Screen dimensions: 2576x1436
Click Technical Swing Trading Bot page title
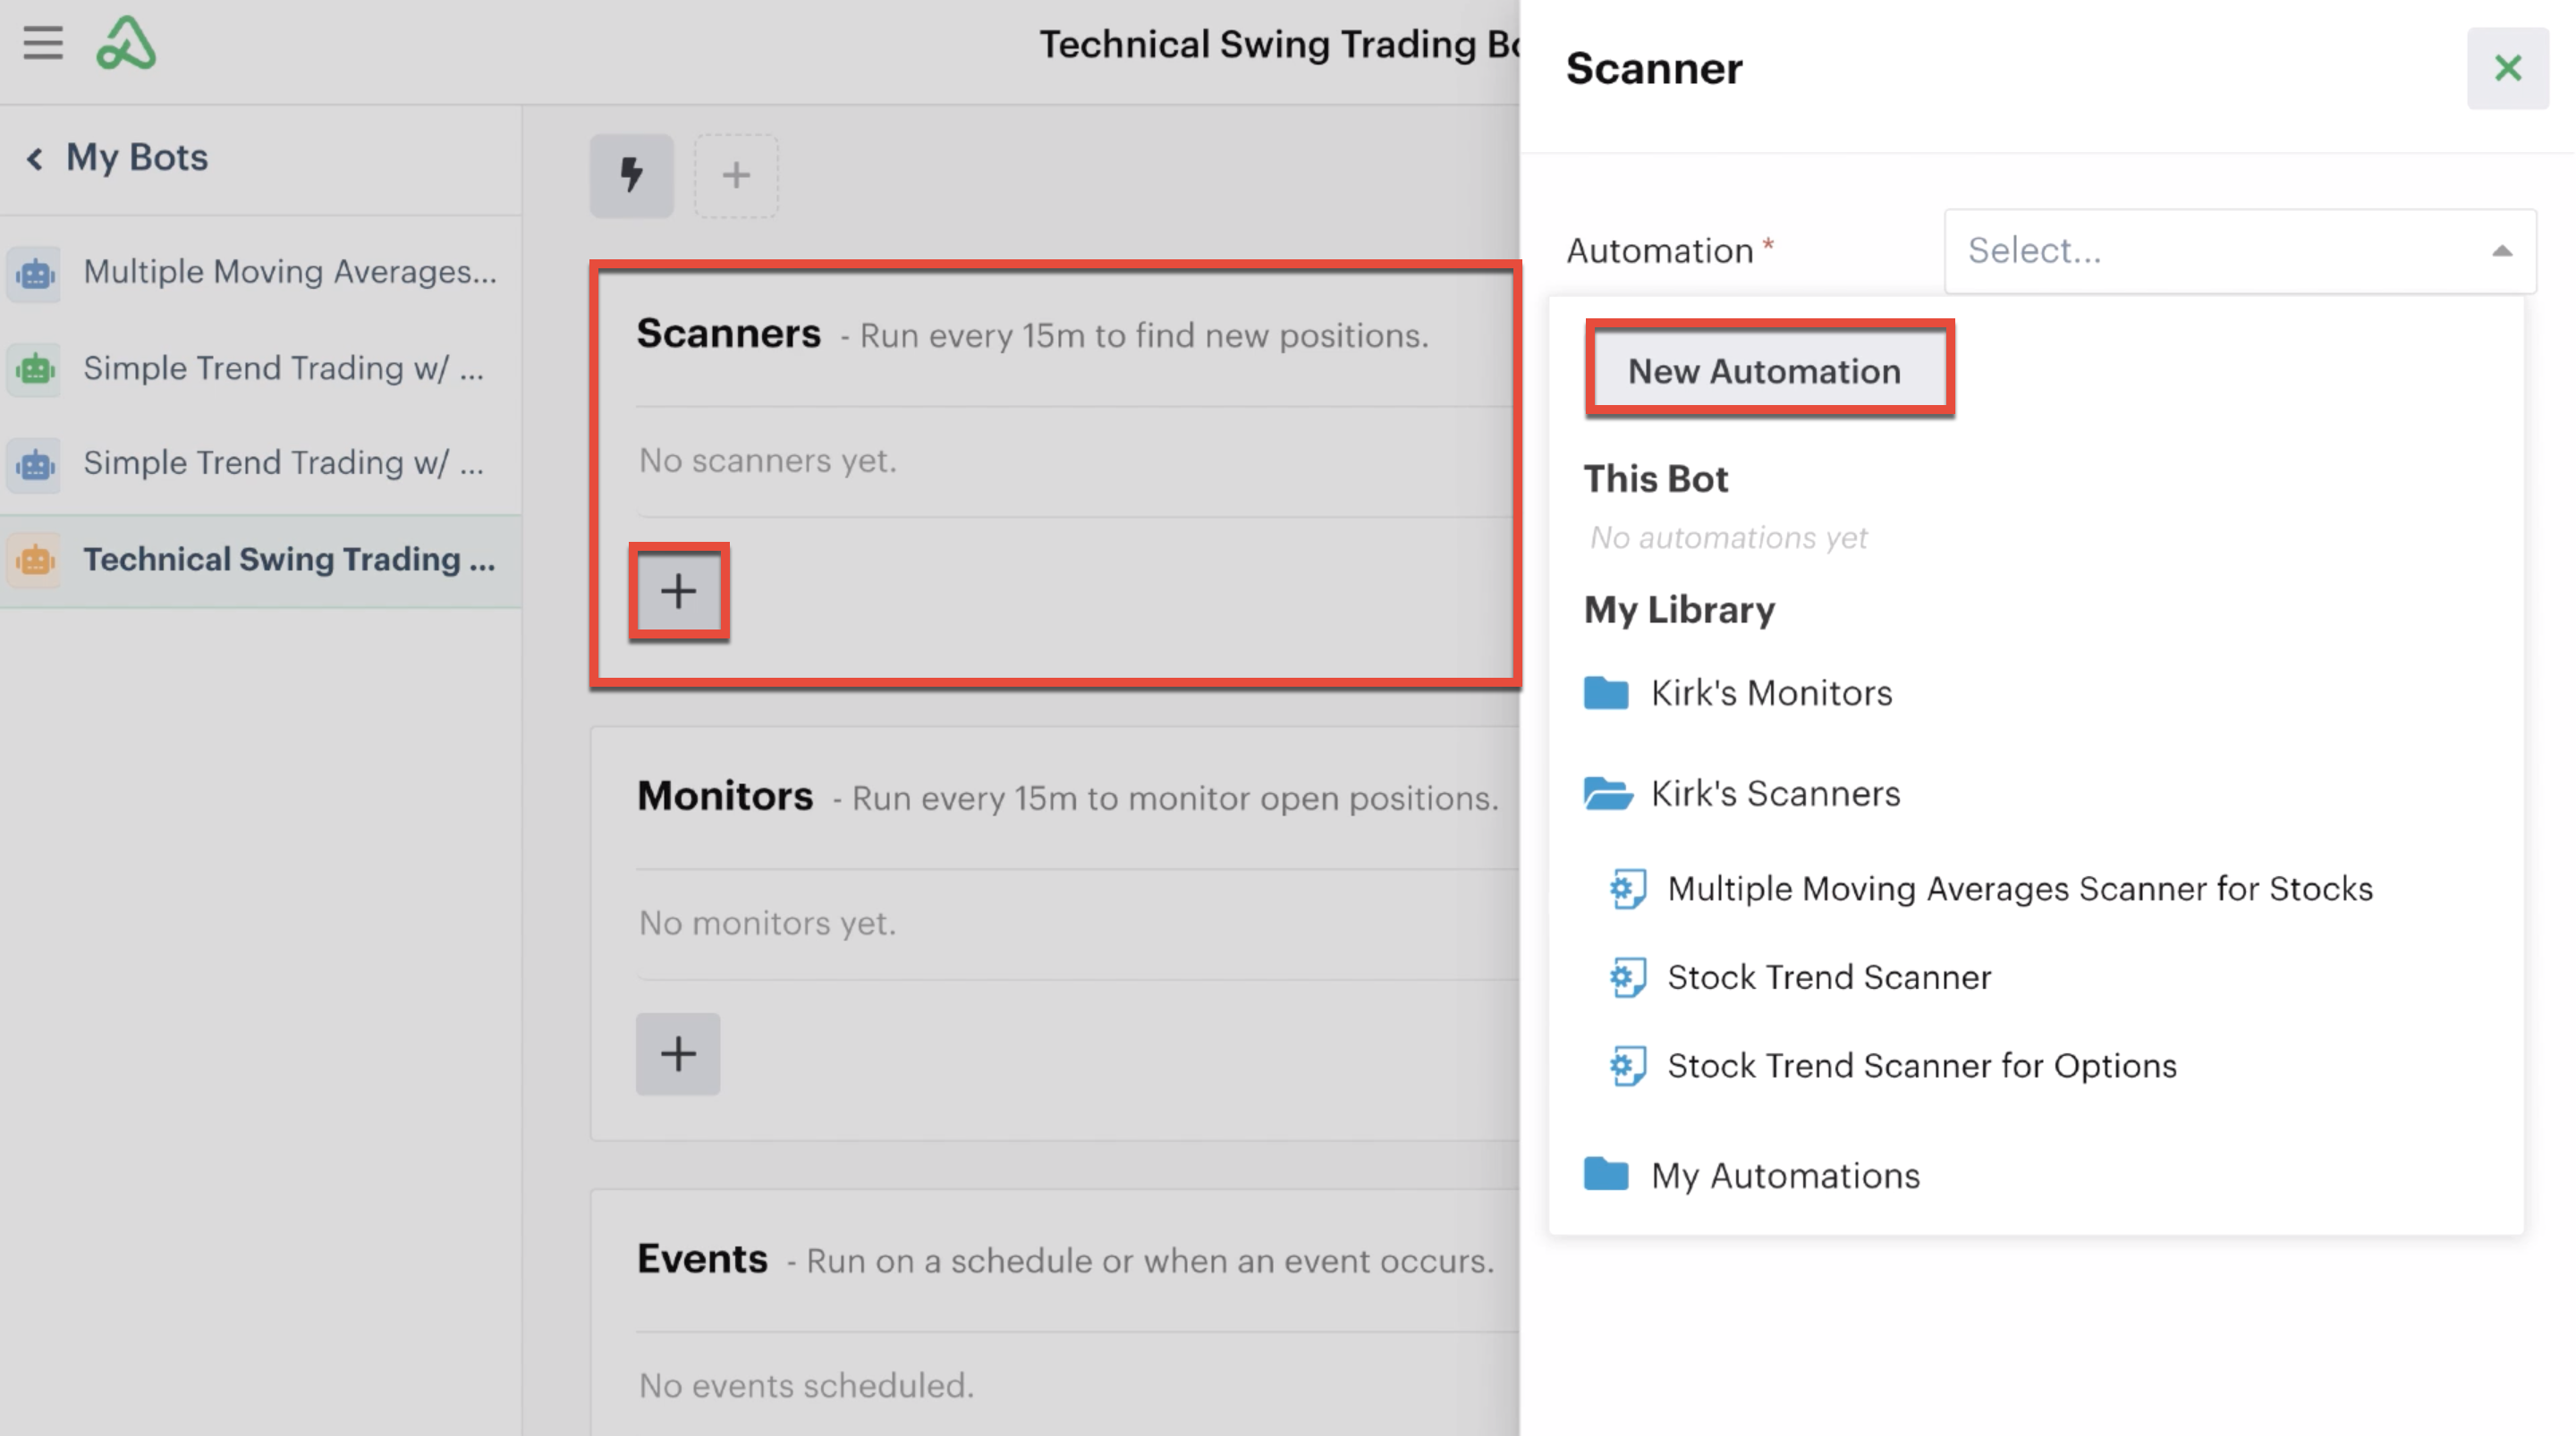(1279, 44)
